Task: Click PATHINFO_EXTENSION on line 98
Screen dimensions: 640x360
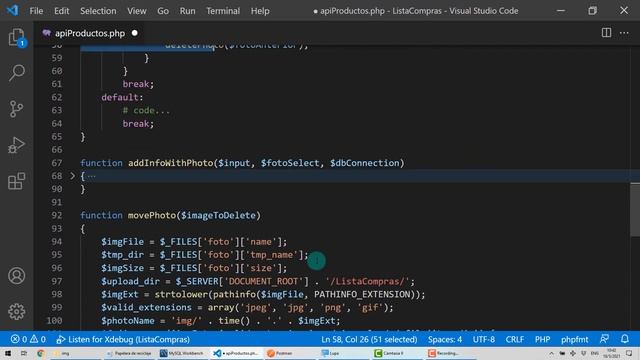Action: 362,294
